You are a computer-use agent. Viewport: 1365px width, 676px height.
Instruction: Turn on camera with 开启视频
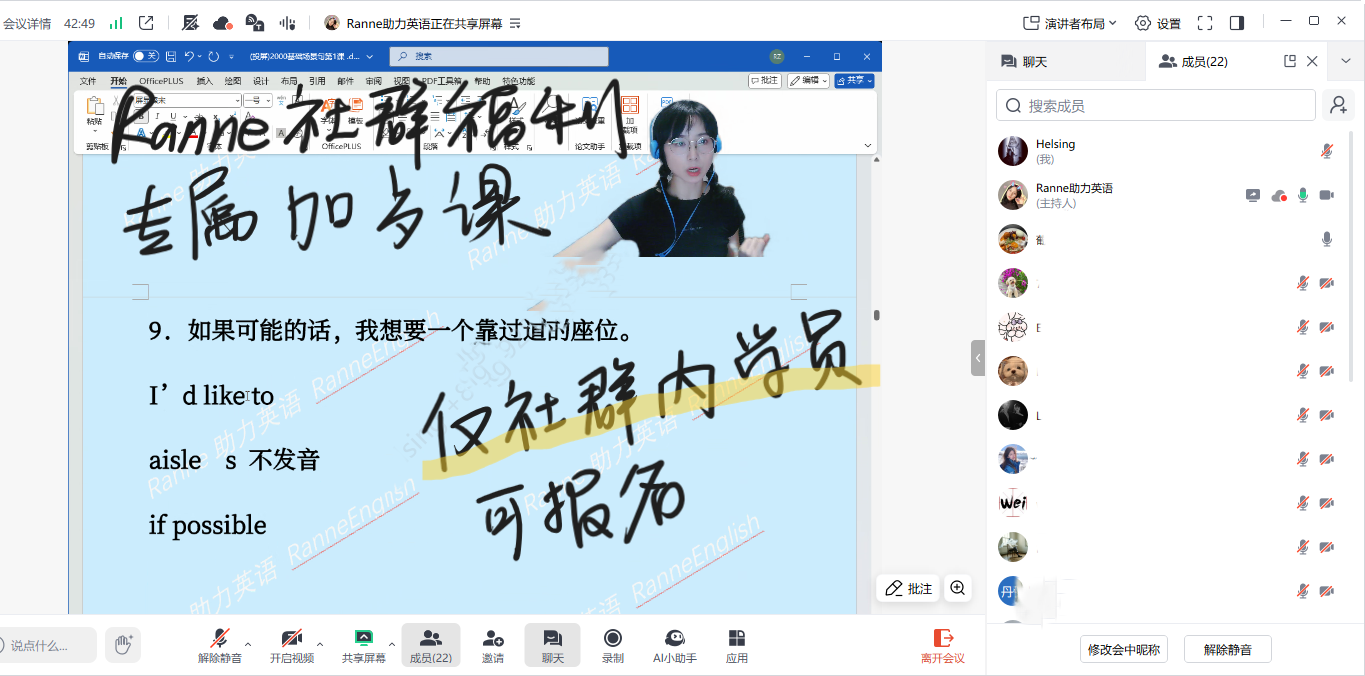(x=293, y=645)
